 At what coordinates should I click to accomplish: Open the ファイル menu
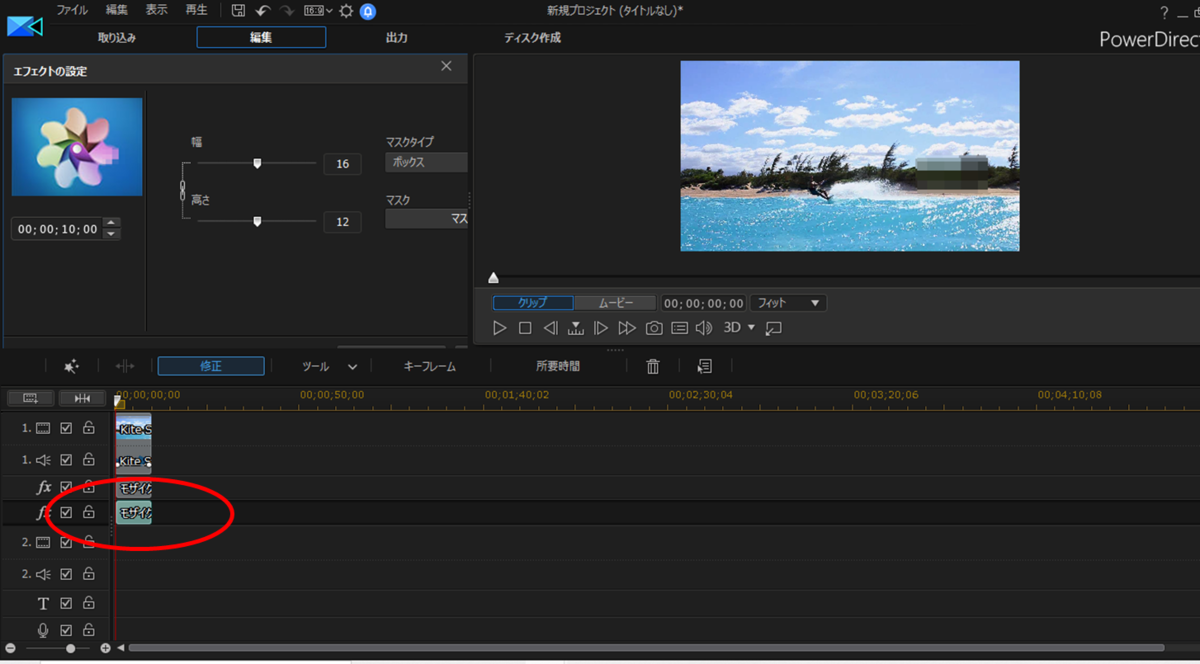[71, 10]
